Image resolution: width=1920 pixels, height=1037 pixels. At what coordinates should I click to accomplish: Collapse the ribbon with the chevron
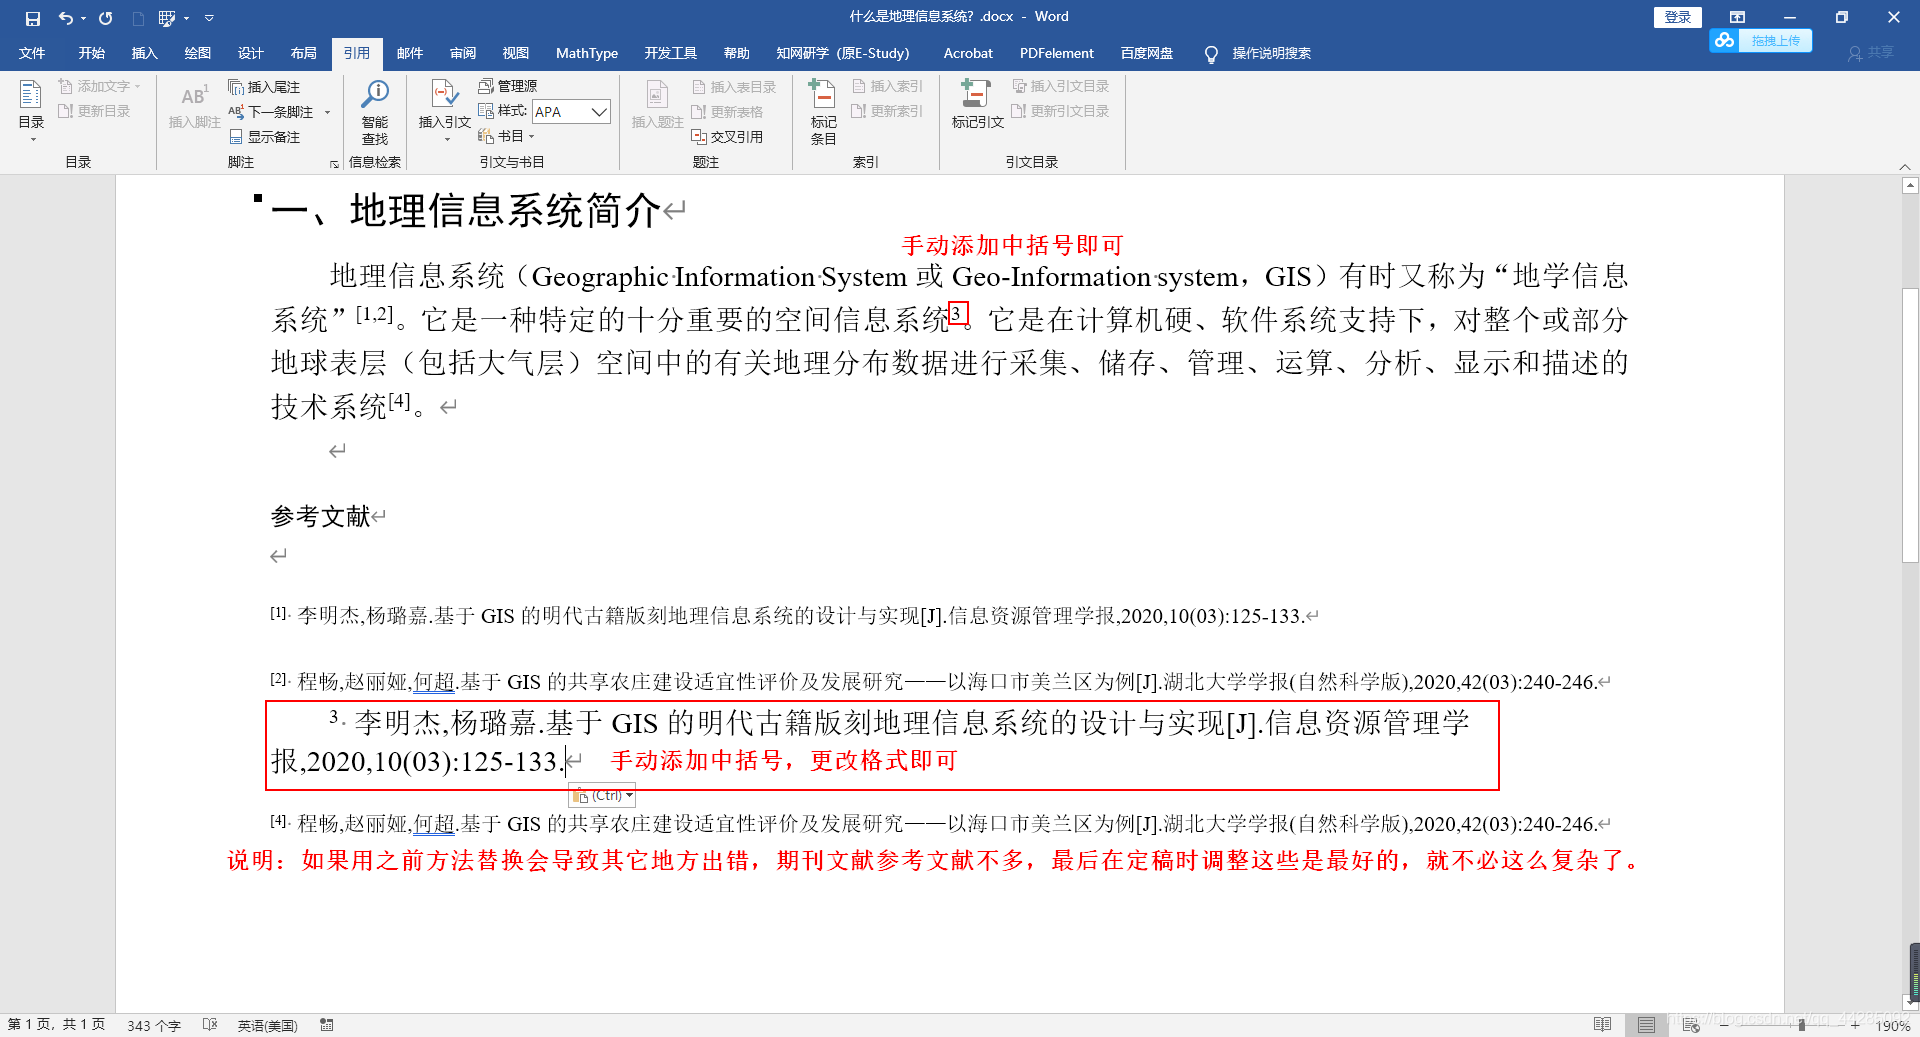1905,167
